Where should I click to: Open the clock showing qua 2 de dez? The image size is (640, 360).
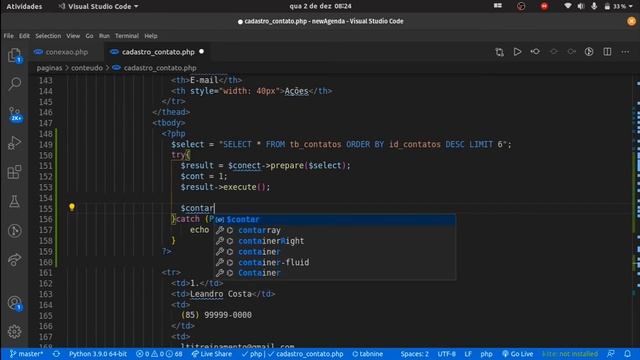(x=320, y=6)
